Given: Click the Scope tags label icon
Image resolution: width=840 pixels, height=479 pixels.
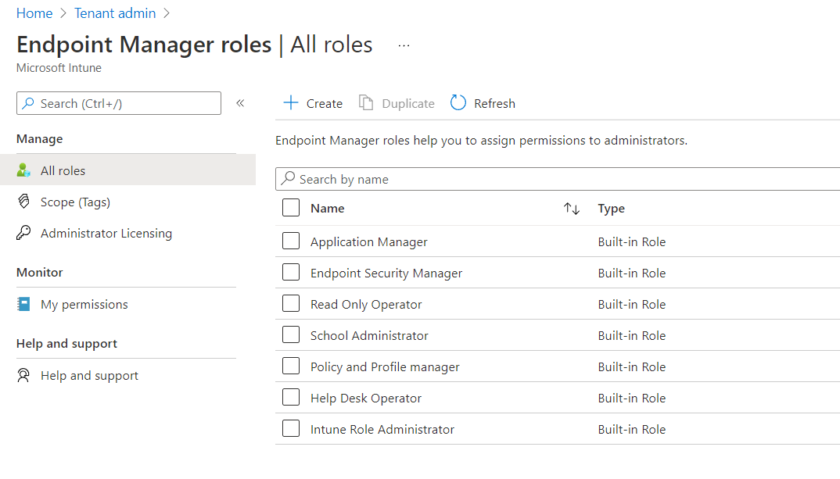Looking at the screenshot, I should 23,201.
